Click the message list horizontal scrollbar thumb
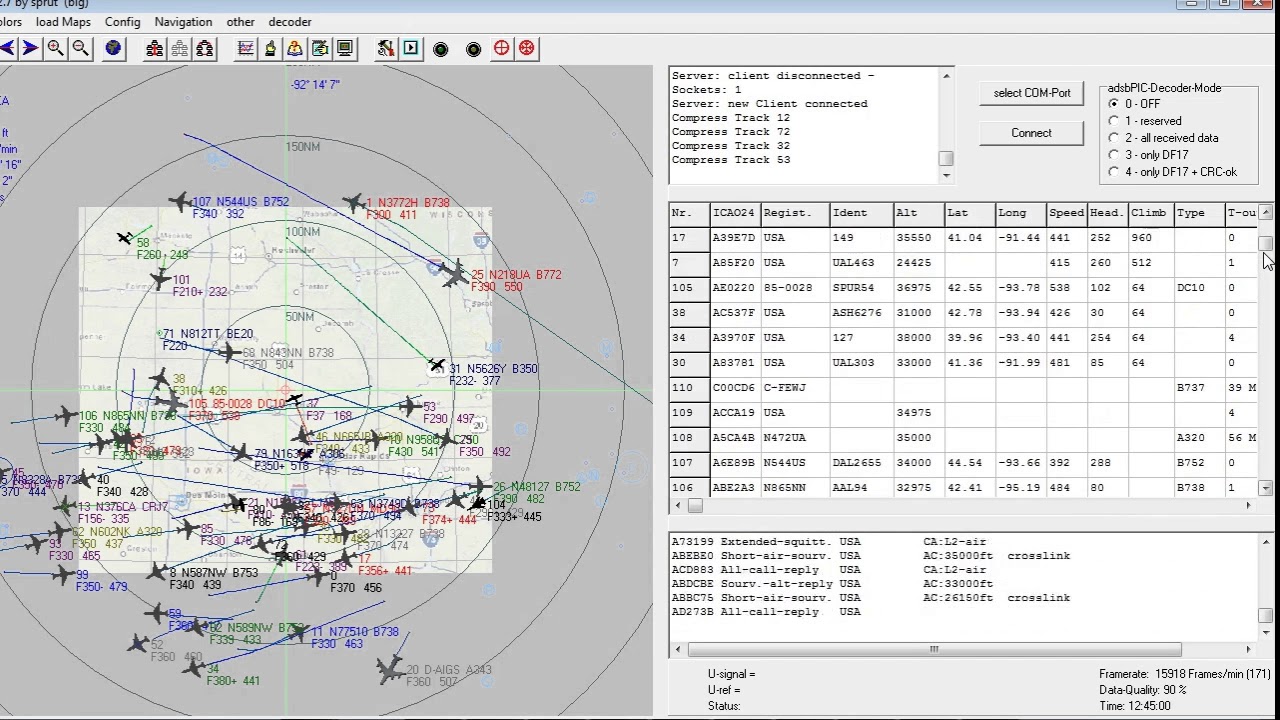Viewport: 1280px width, 720px height. click(934, 650)
